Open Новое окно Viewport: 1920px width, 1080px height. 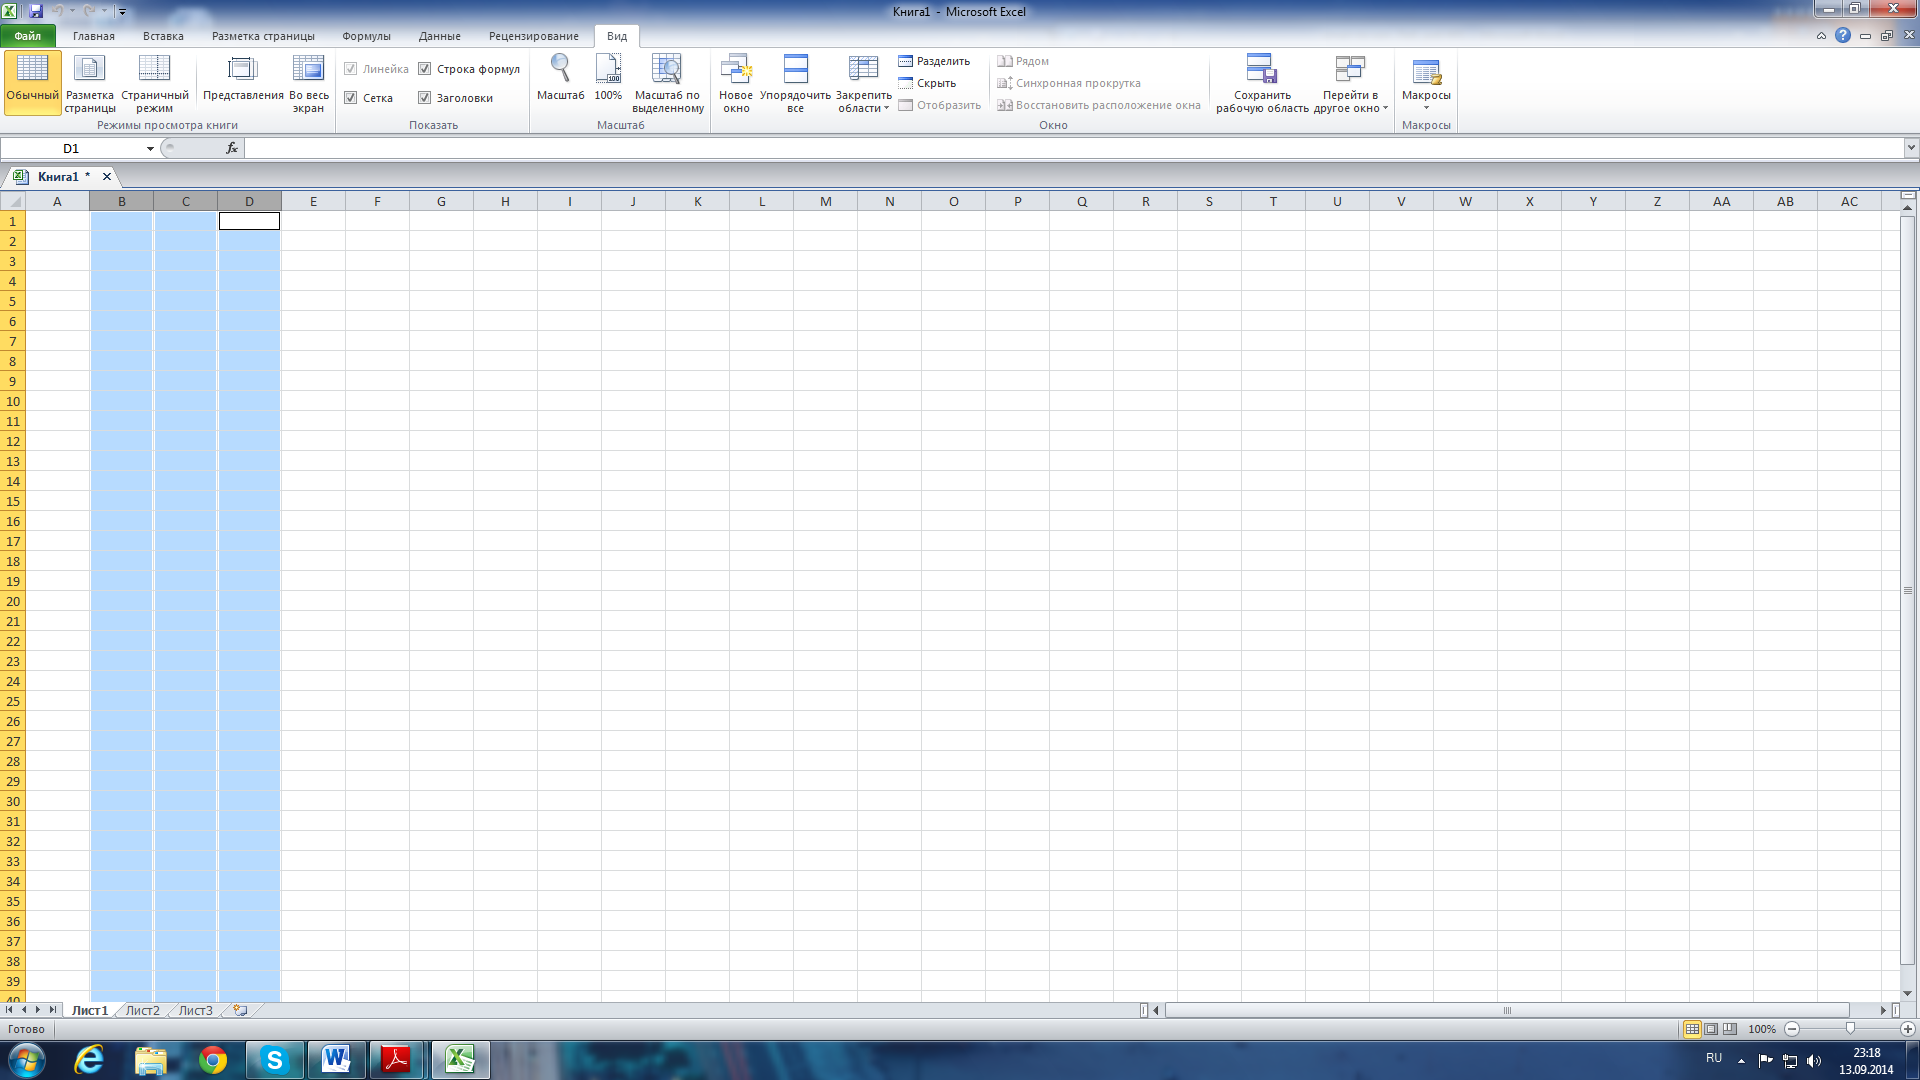pos(736,82)
